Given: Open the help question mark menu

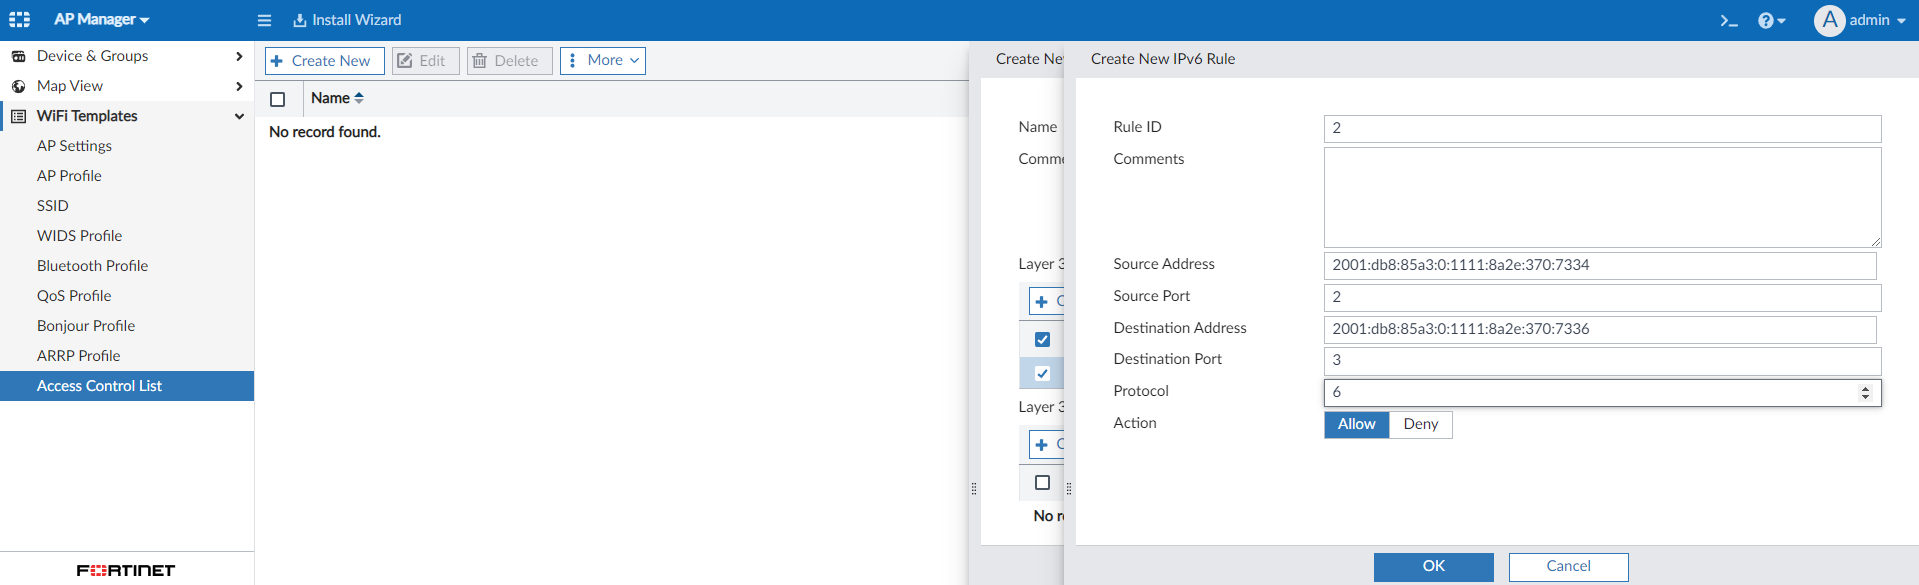Looking at the screenshot, I should click(1771, 20).
